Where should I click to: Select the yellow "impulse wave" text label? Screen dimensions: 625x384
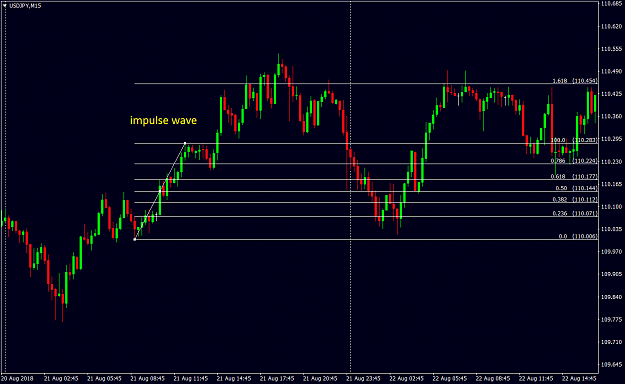(x=163, y=120)
